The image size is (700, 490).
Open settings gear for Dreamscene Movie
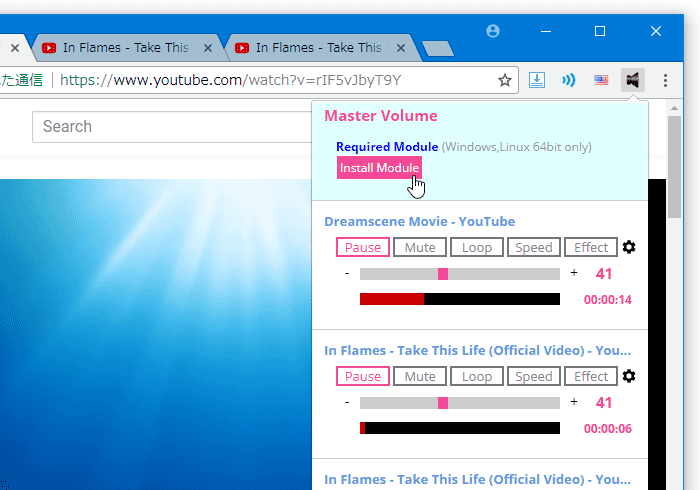click(629, 247)
